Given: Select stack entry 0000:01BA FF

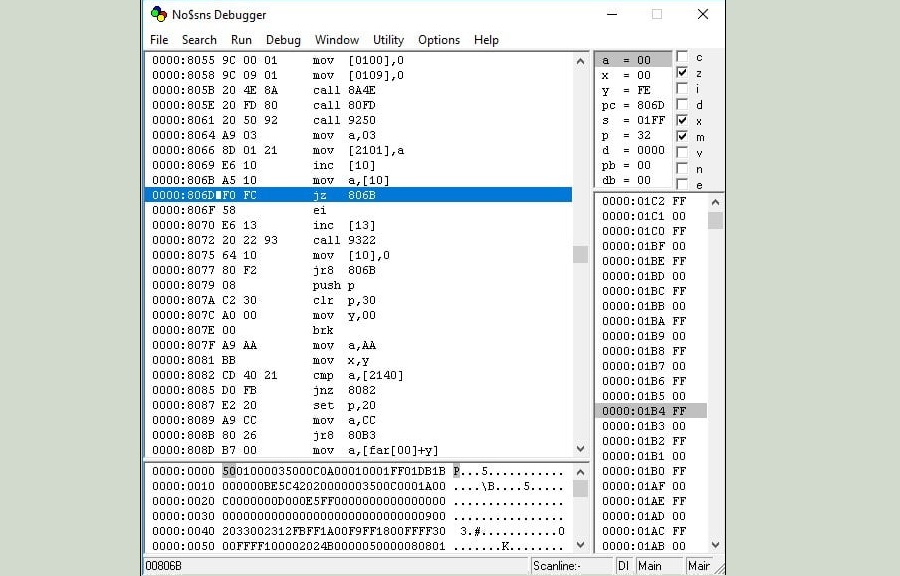Looking at the screenshot, I should [x=644, y=321].
